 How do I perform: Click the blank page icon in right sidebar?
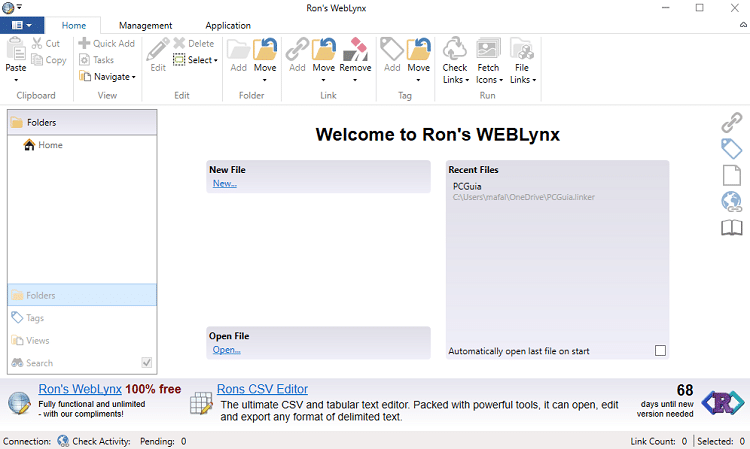tap(732, 175)
